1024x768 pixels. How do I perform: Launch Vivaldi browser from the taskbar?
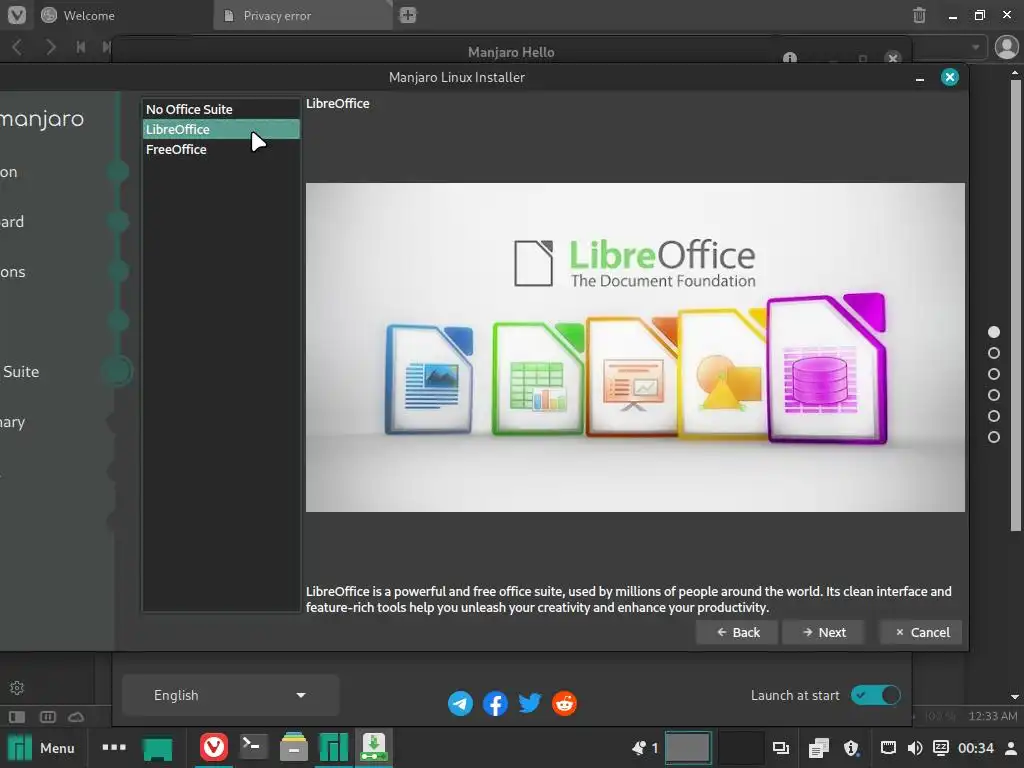(214, 747)
